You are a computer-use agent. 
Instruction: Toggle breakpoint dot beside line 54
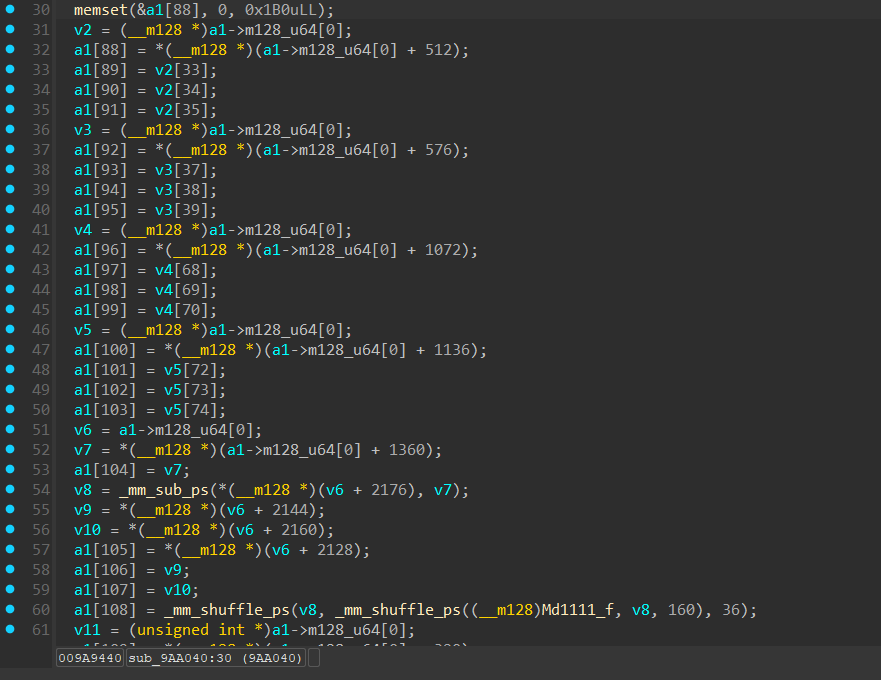[x=10, y=489]
